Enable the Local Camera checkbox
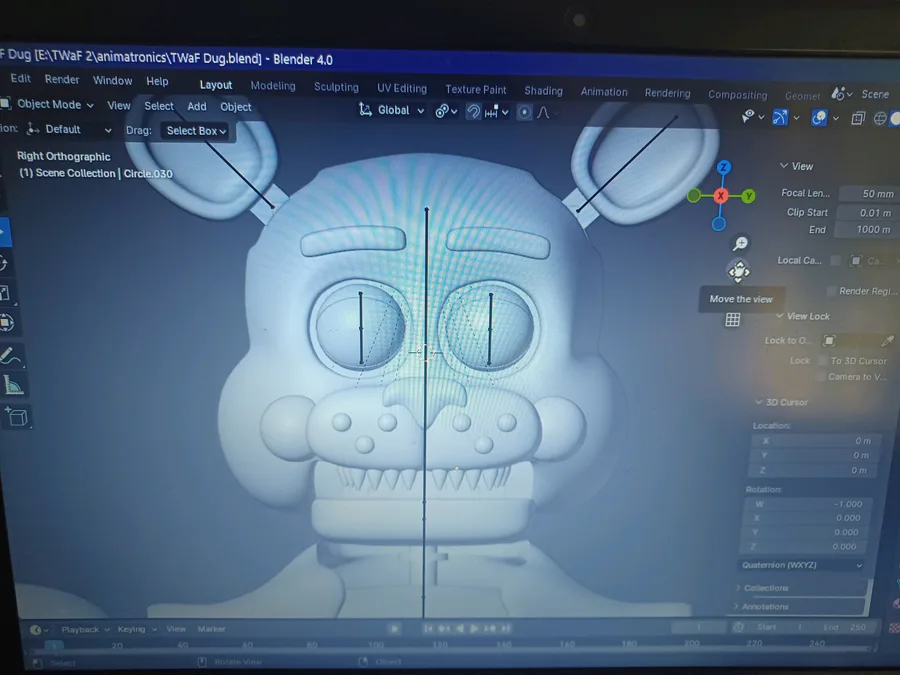Image resolution: width=900 pixels, height=675 pixels. (x=835, y=261)
